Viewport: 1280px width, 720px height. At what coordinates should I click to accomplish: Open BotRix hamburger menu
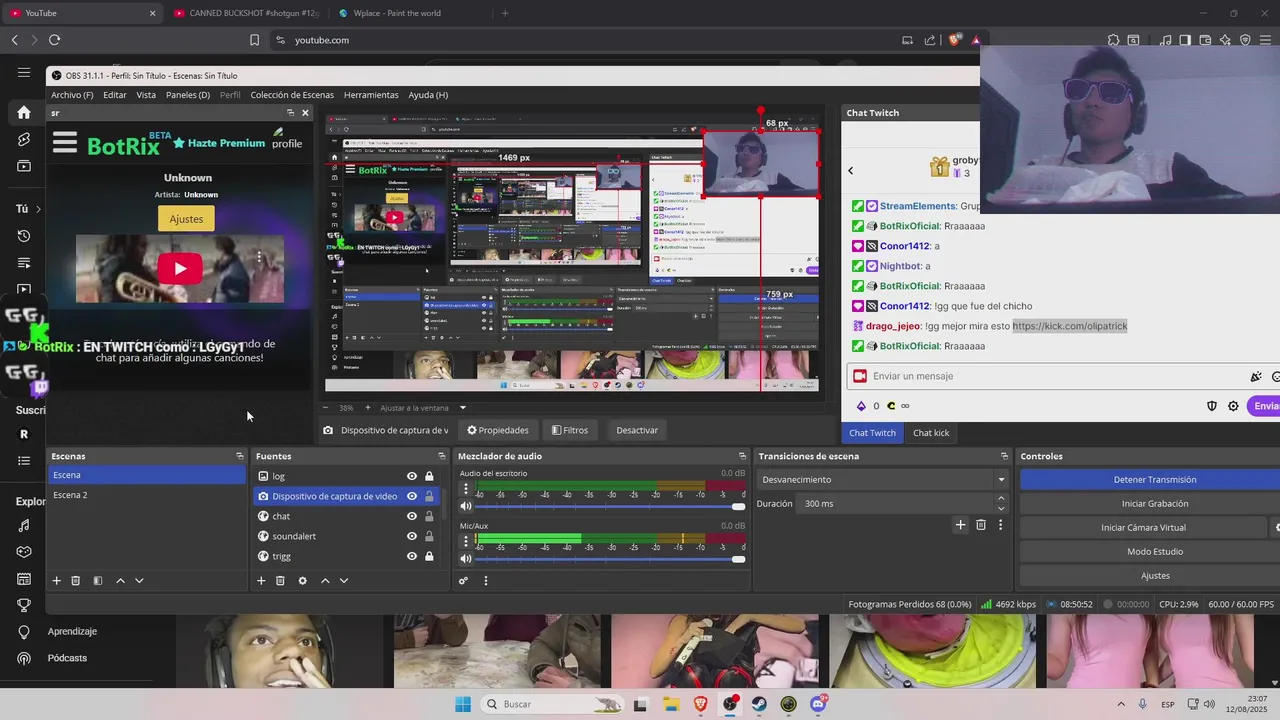65,143
